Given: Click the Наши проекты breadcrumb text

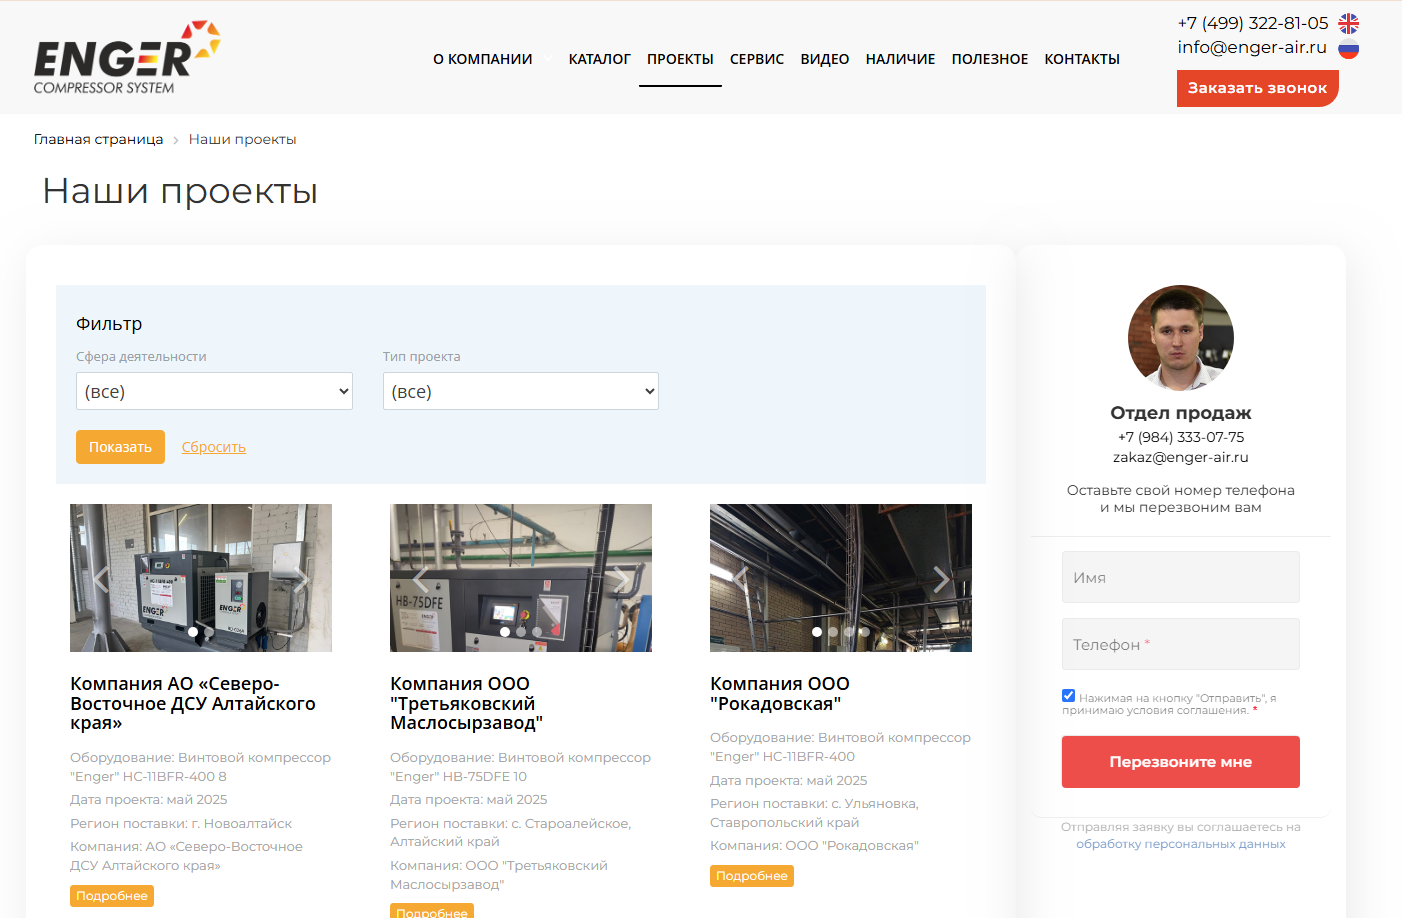Looking at the screenshot, I should point(242,139).
